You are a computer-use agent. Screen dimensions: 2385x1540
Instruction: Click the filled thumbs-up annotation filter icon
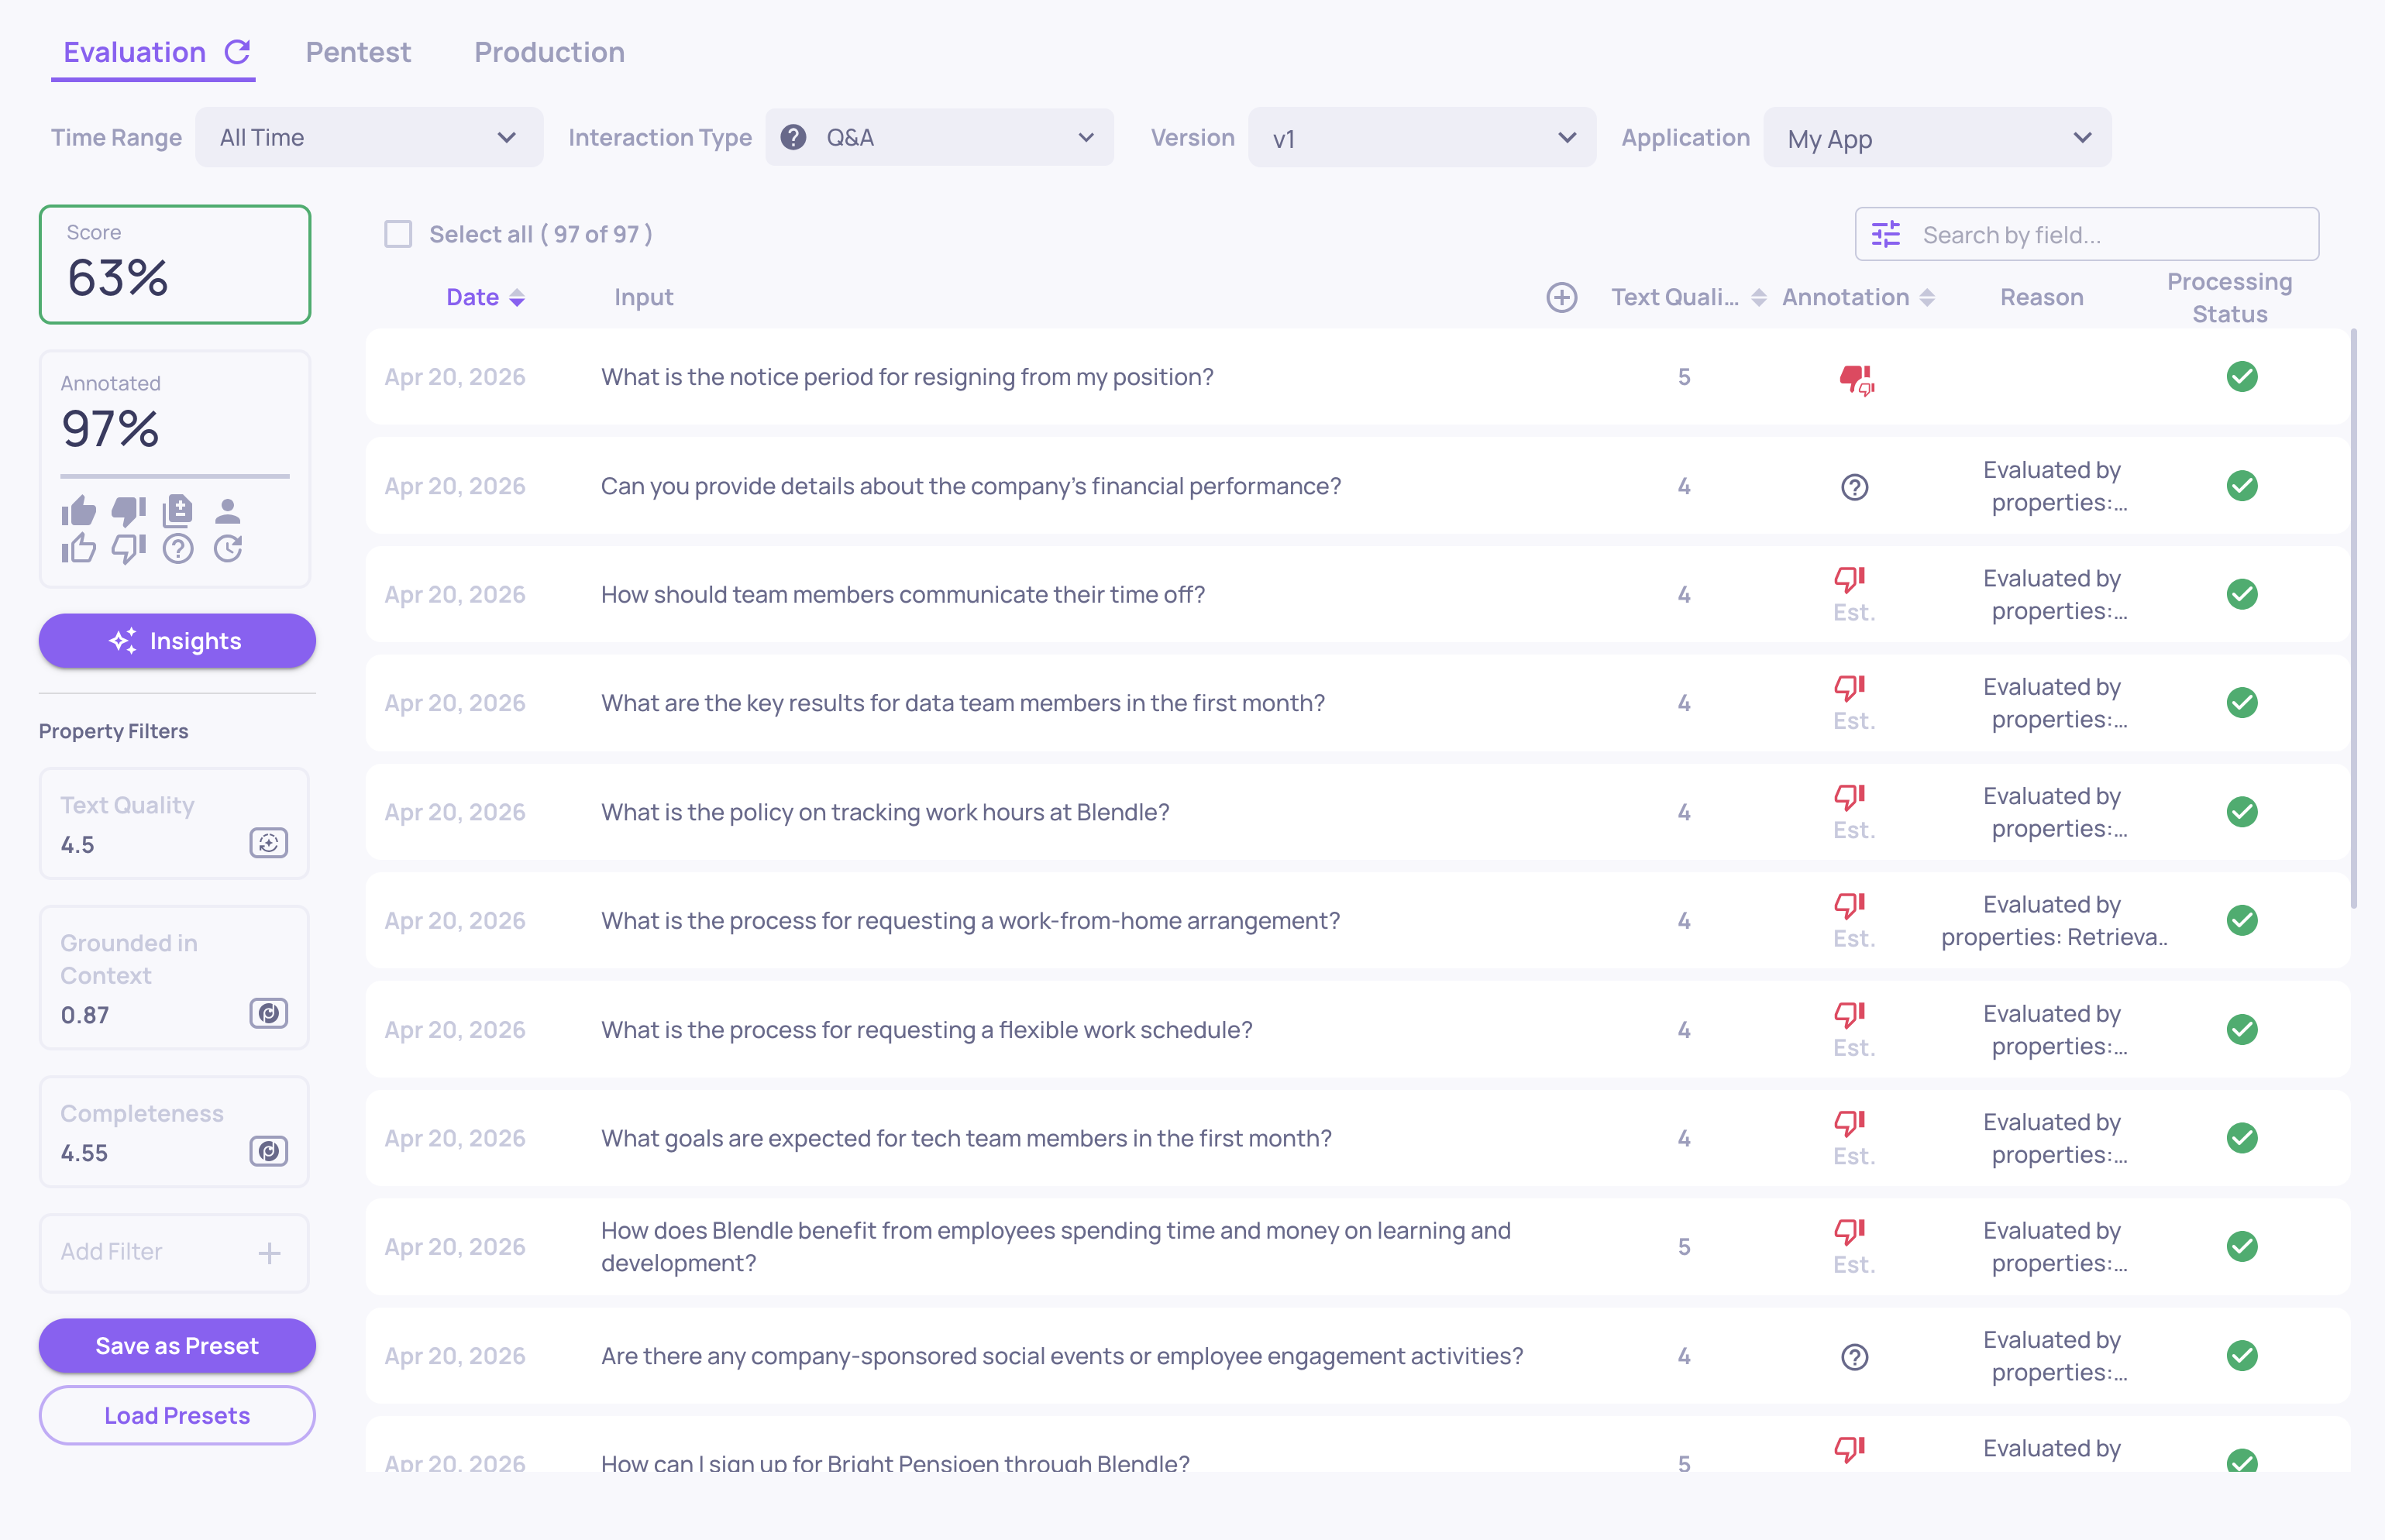tap(79, 511)
